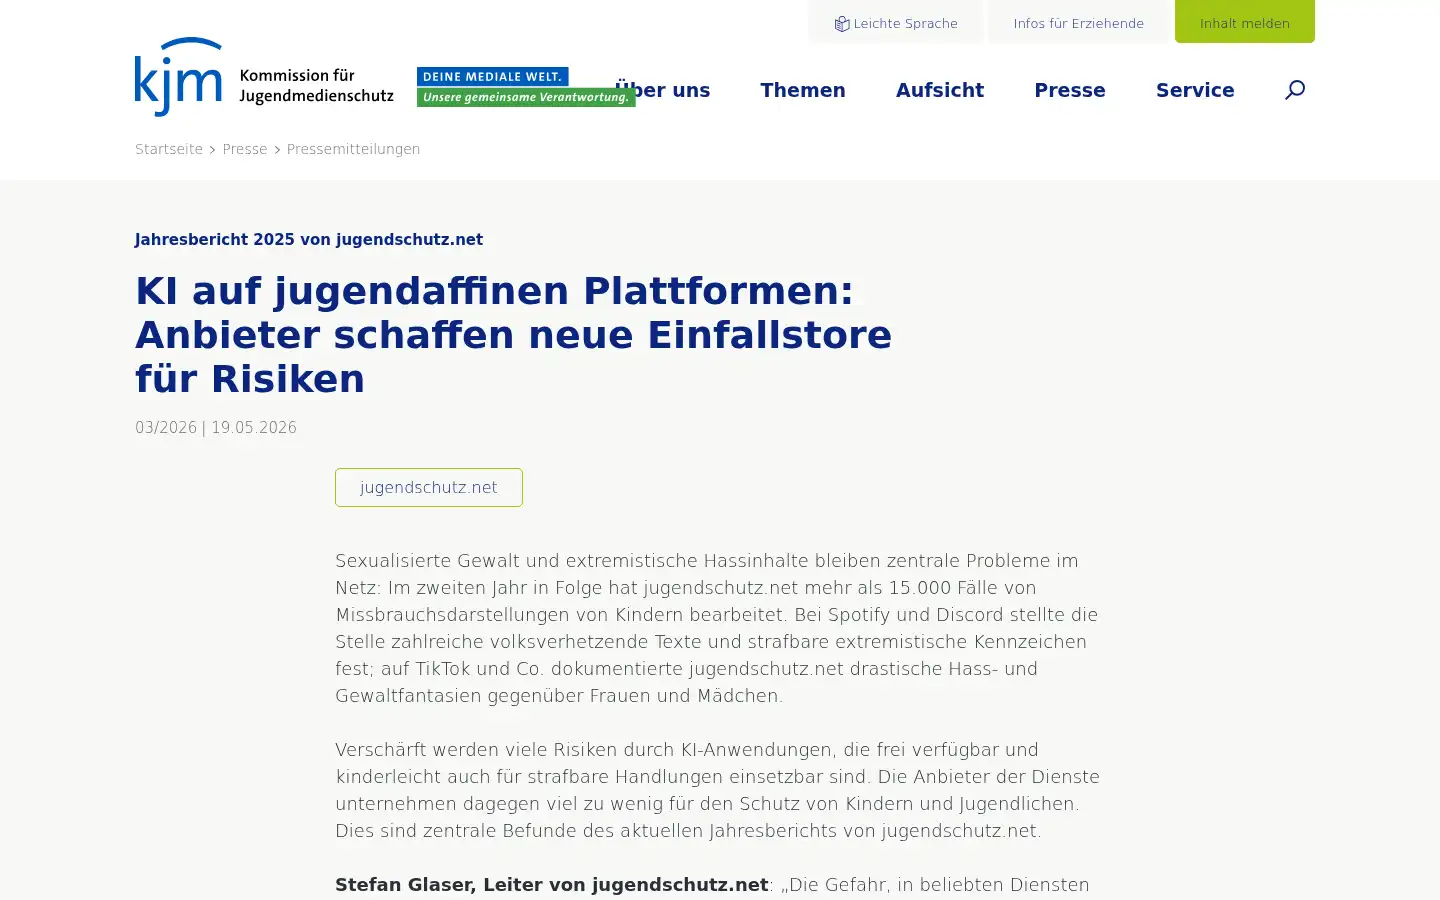Open the Service menu
Screen dimensions: 1440x900
click(x=1195, y=90)
